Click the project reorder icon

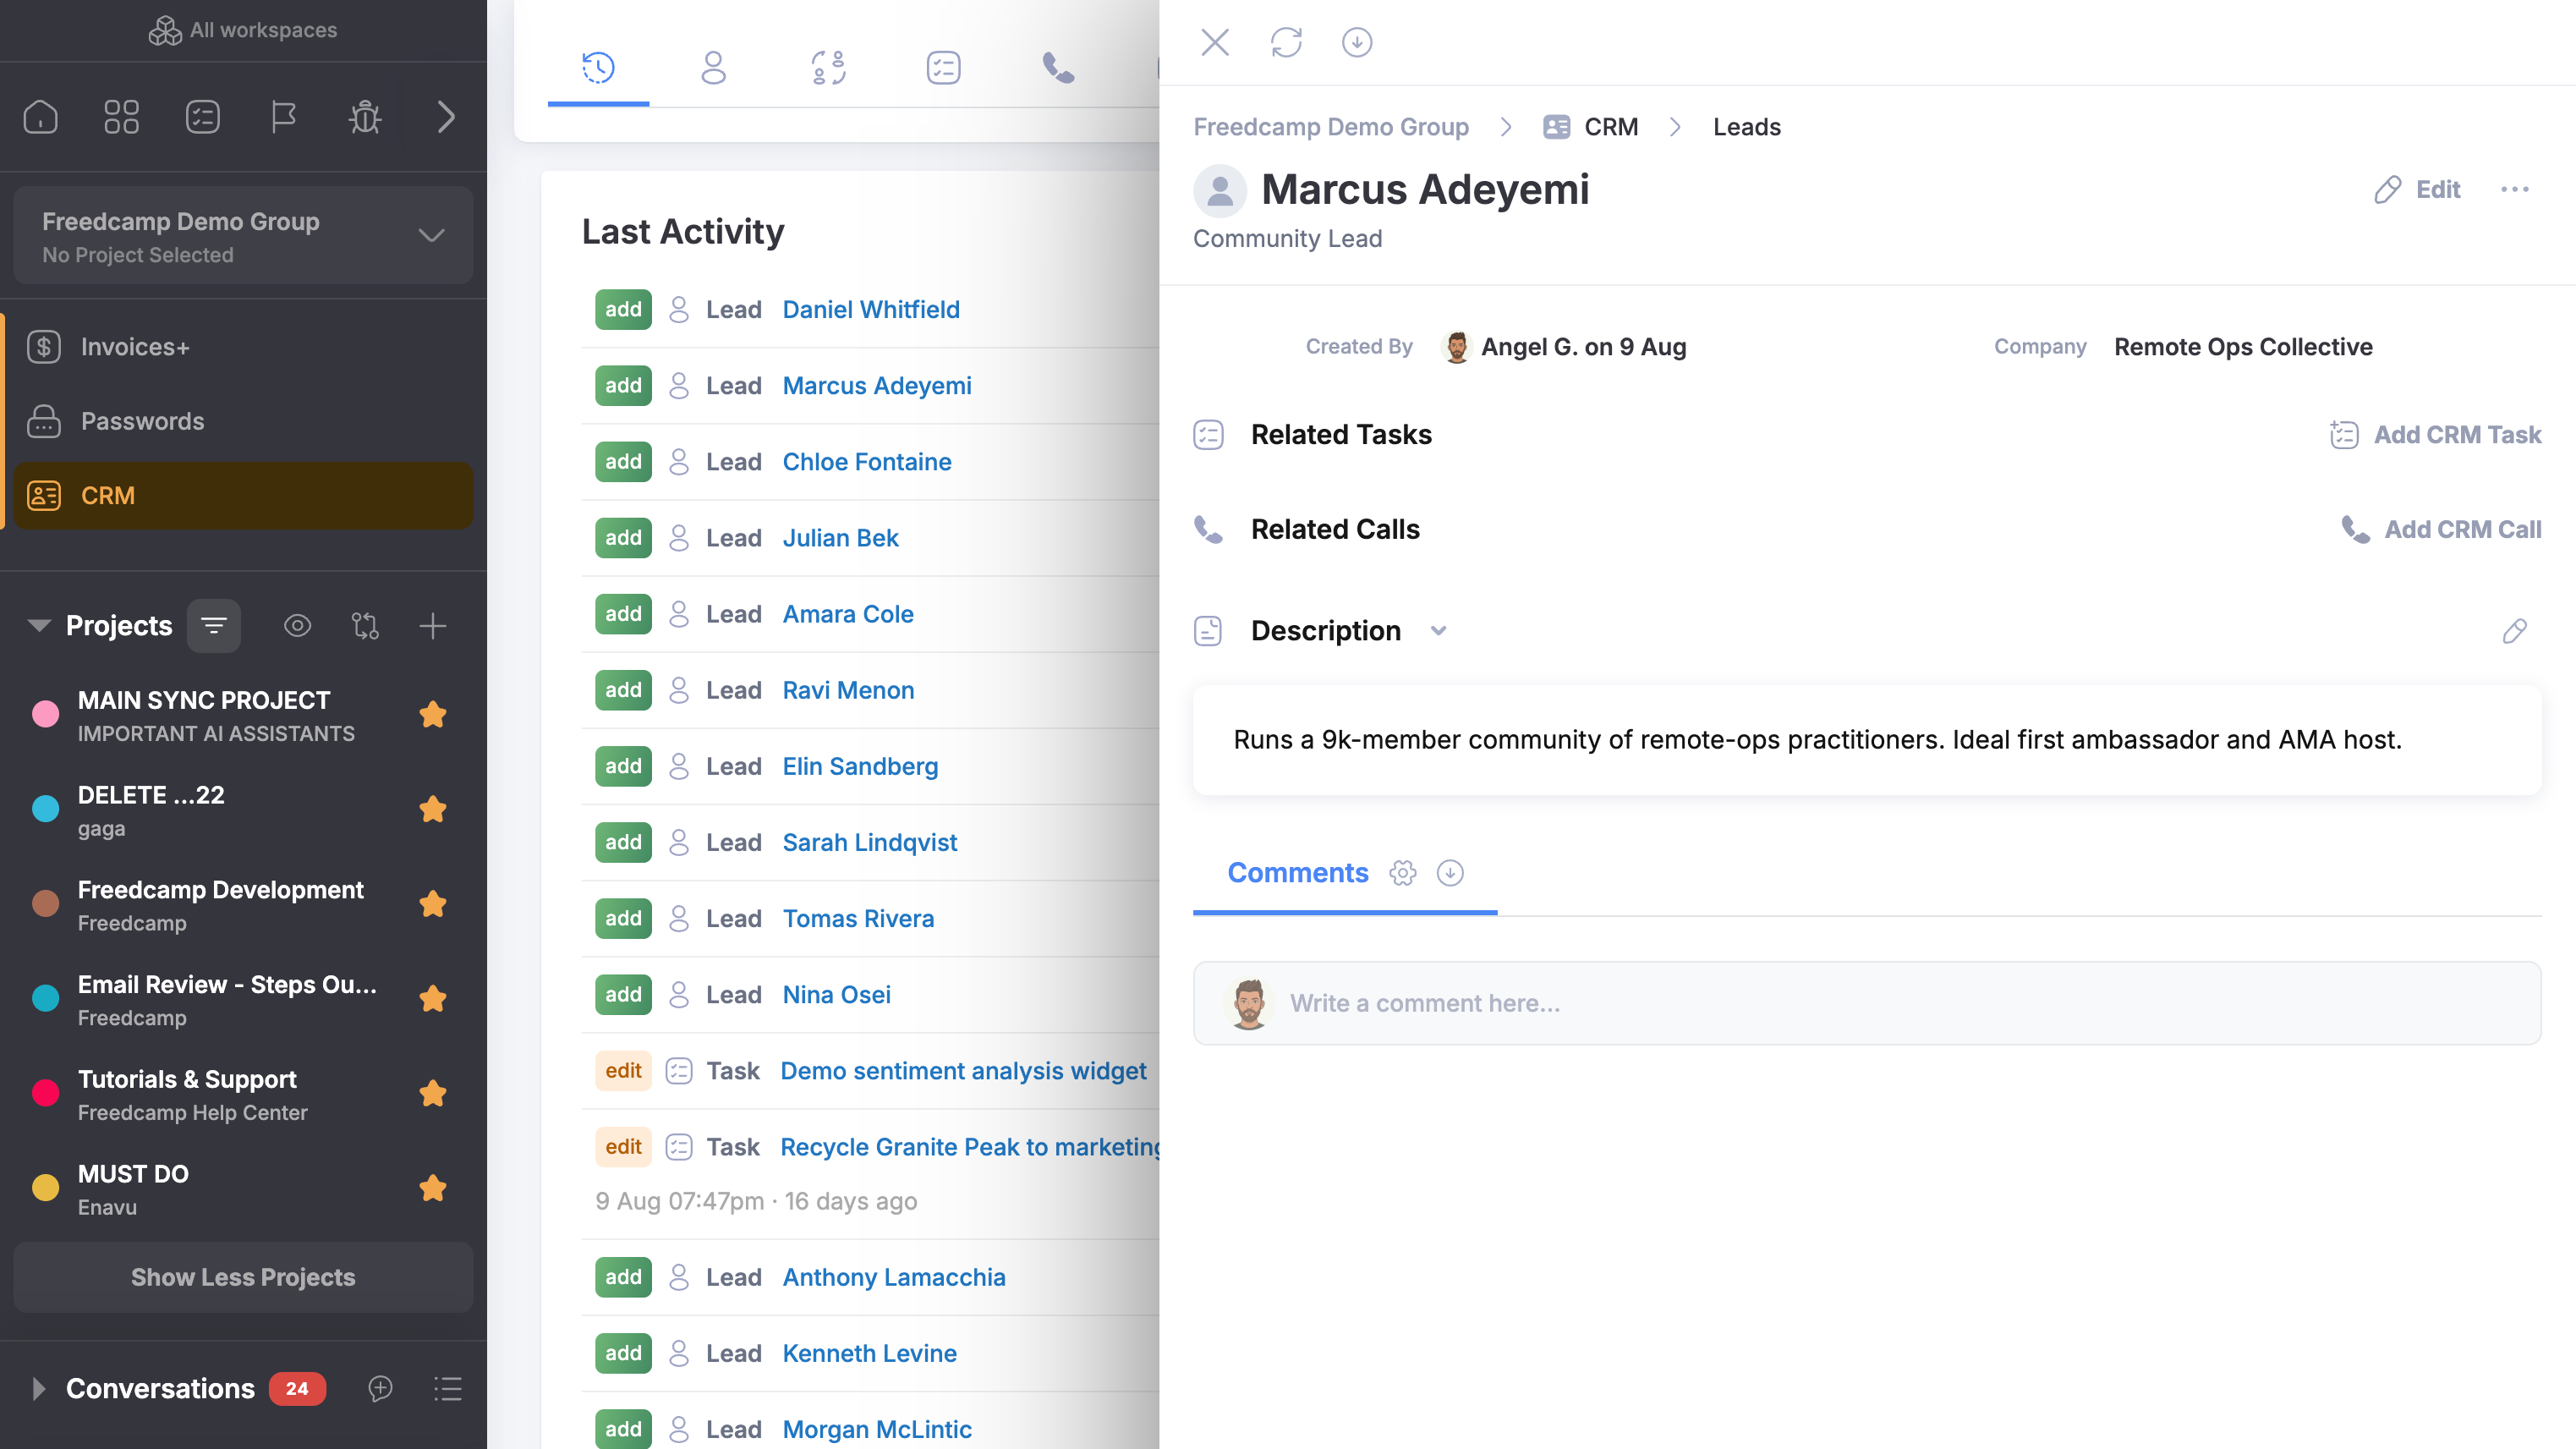365,626
